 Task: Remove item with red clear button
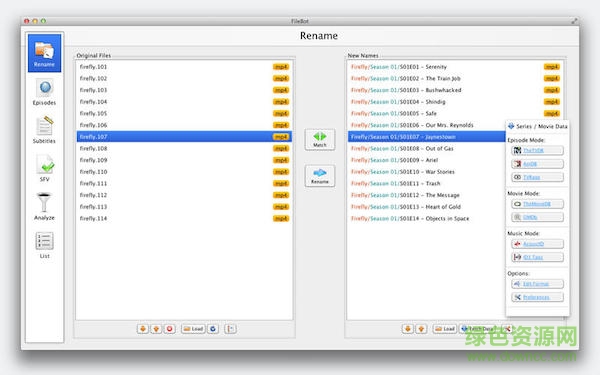[x=170, y=329]
